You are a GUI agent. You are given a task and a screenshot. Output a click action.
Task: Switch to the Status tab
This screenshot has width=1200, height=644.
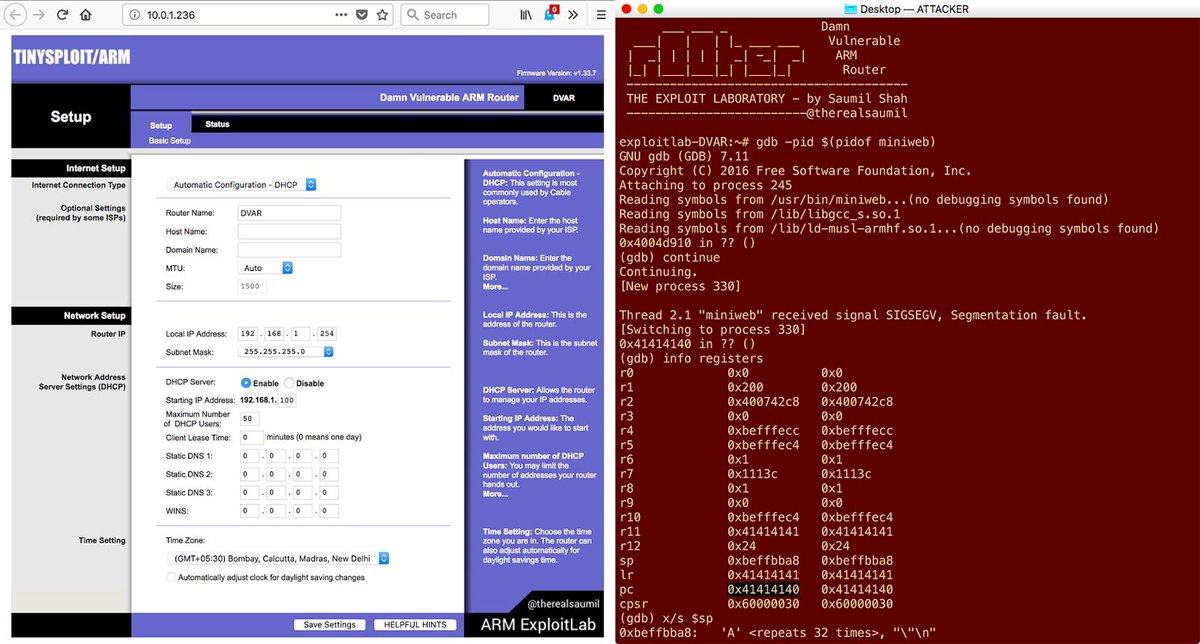point(217,124)
